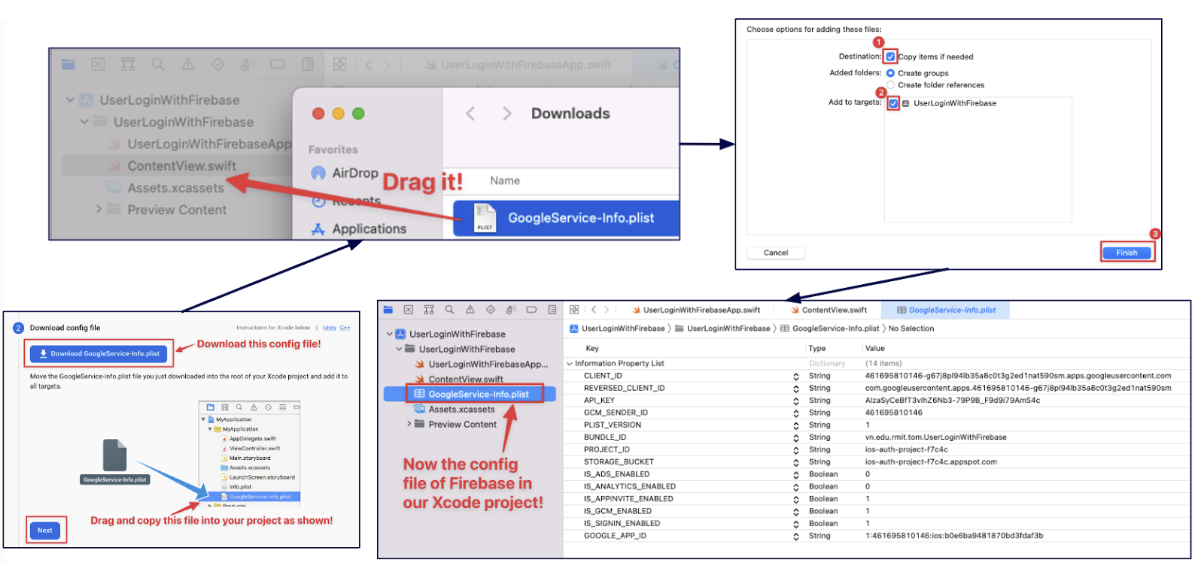Click the magnifier Find icon in the blurred Xcode window
This screenshot has width=1200, height=567.
point(159,64)
